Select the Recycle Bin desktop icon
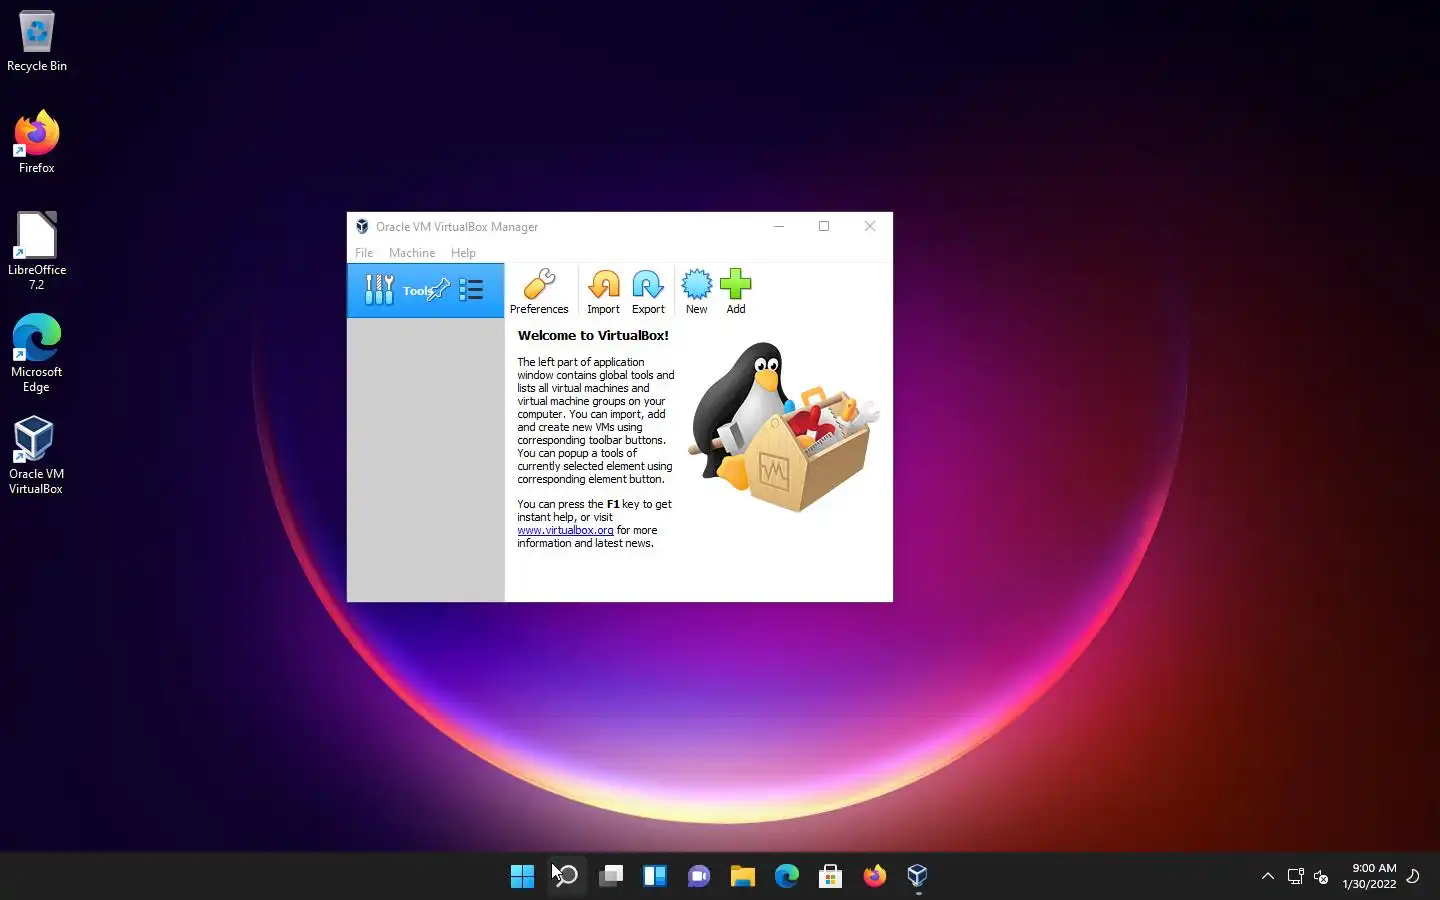The width and height of the screenshot is (1440, 900). click(37, 42)
